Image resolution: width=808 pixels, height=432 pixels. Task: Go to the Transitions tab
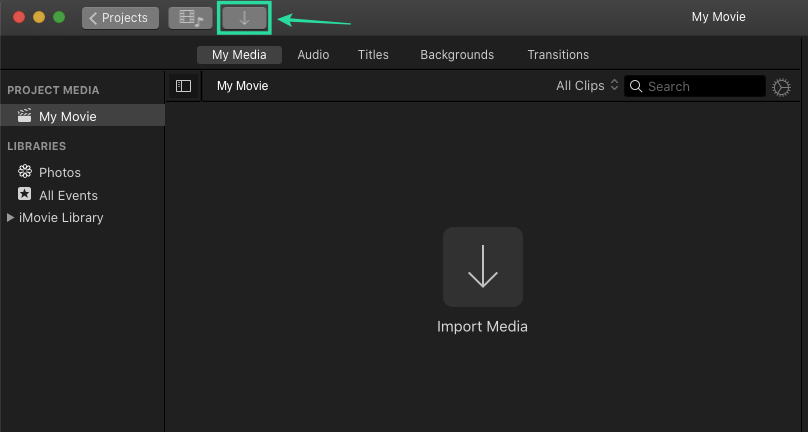pos(558,55)
